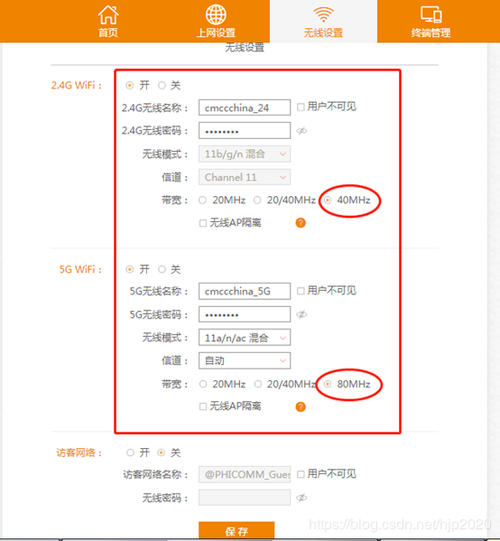Screen dimensions: 500x541
Task: Check 用户不可见 for the 5G network
Action: [x=301, y=291]
